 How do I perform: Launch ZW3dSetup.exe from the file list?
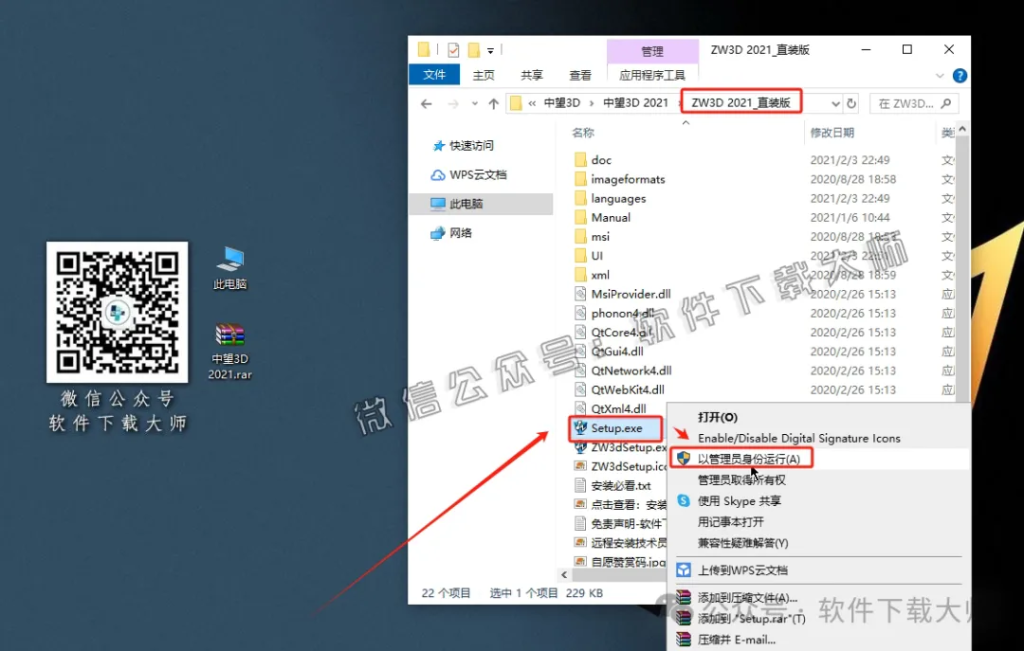click(625, 447)
